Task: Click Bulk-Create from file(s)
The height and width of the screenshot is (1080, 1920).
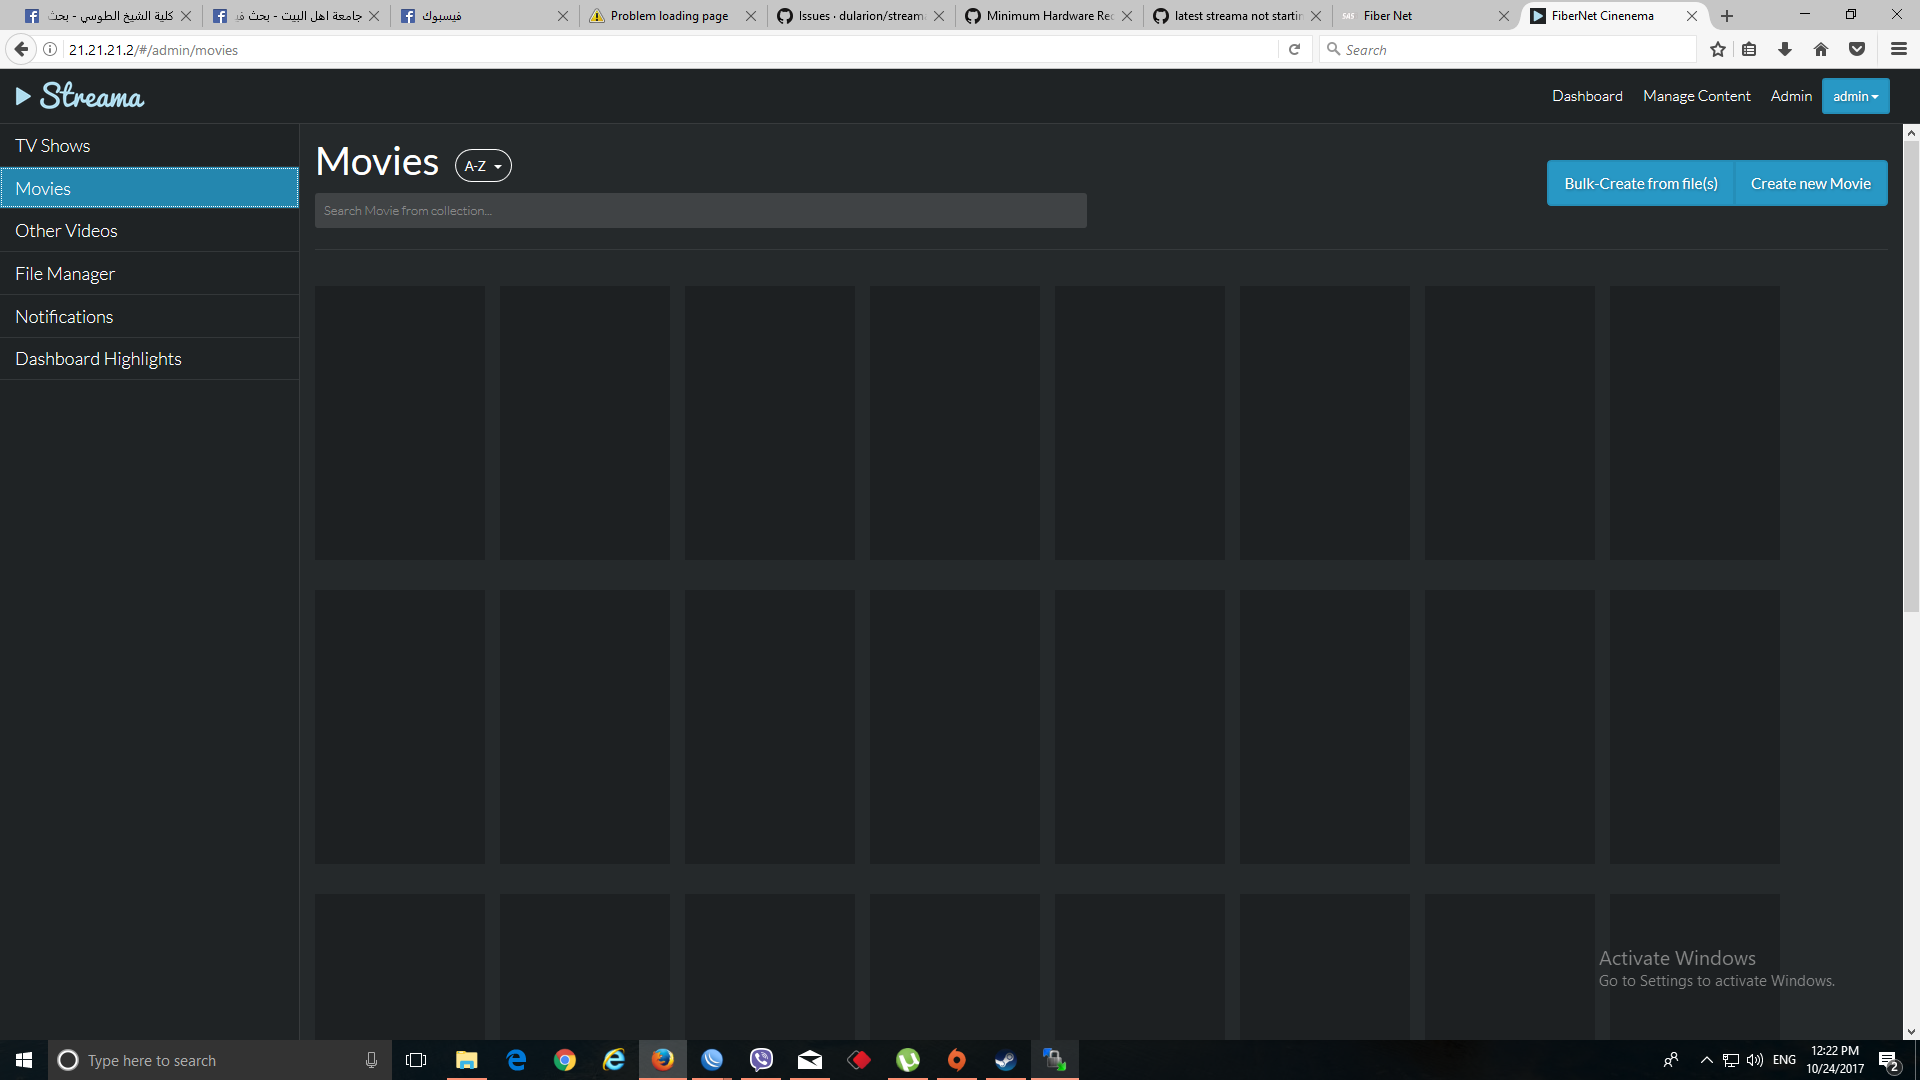Action: point(1640,183)
